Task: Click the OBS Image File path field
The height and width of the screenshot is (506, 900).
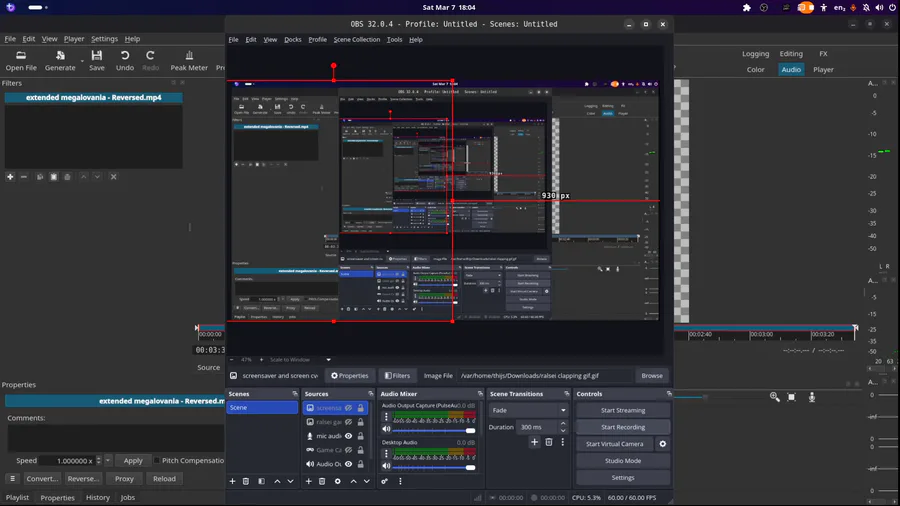Action: click(545, 376)
